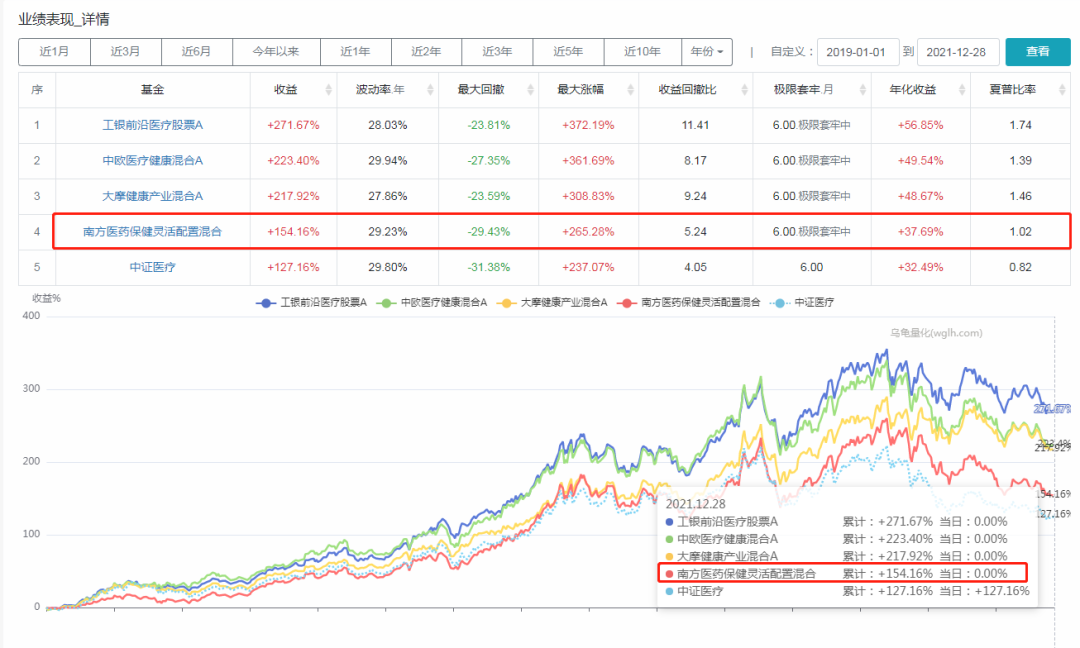This screenshot has height=648, width=1080.
Task: Click the +49.54% annualized return cell
Action: pyautogui.click(x=921, y=160)
